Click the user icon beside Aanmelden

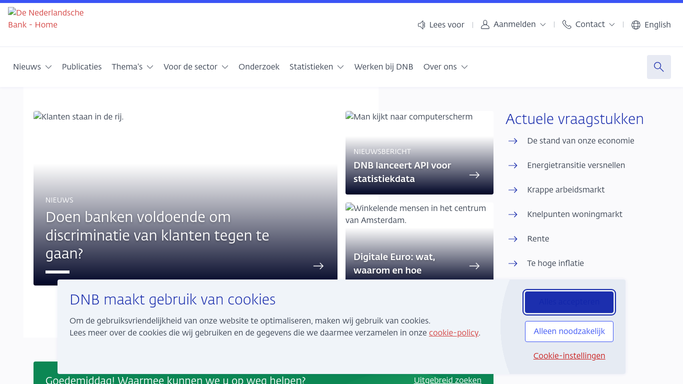coord(485,25)
